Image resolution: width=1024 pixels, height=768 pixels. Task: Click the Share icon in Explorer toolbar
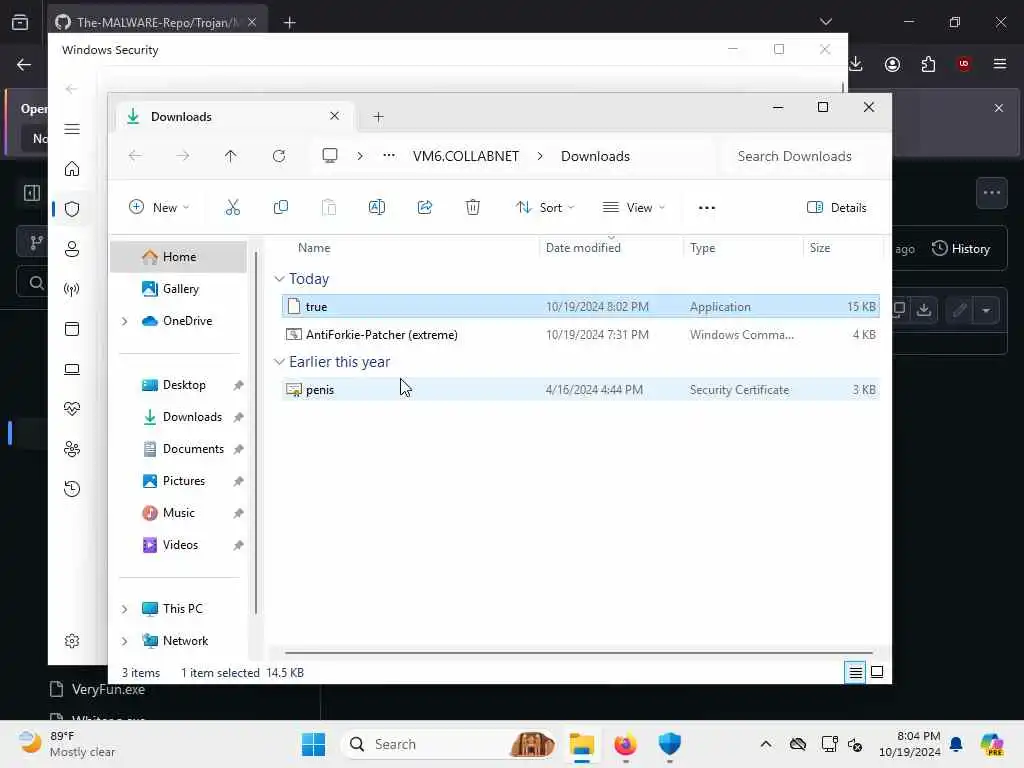424,208
